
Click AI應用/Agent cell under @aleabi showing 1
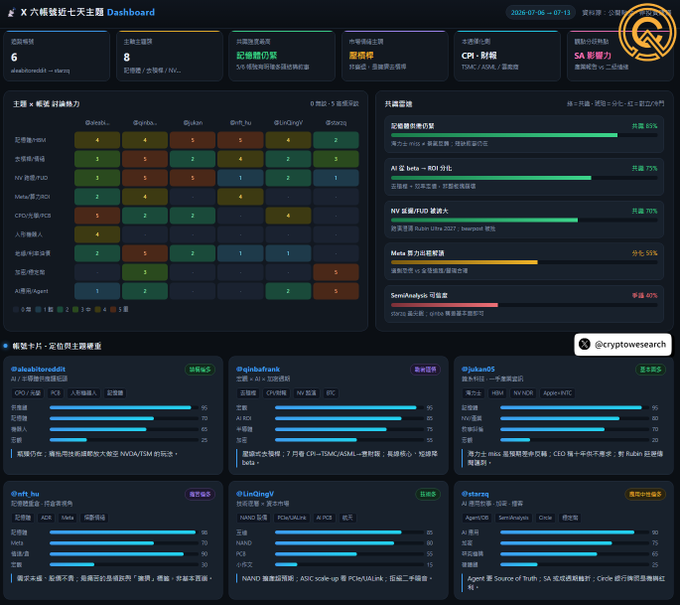click(97, 291)
